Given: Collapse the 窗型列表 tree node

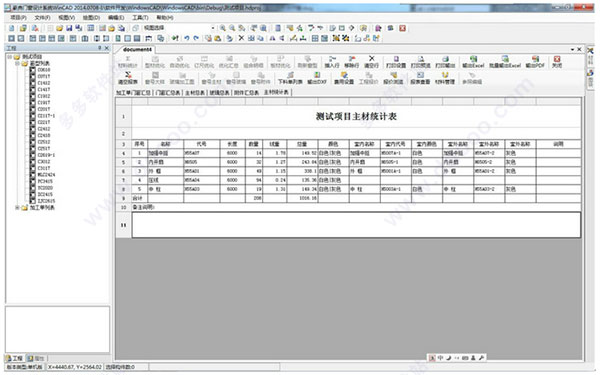Looking at the screenshot, I should click(17, 64).
